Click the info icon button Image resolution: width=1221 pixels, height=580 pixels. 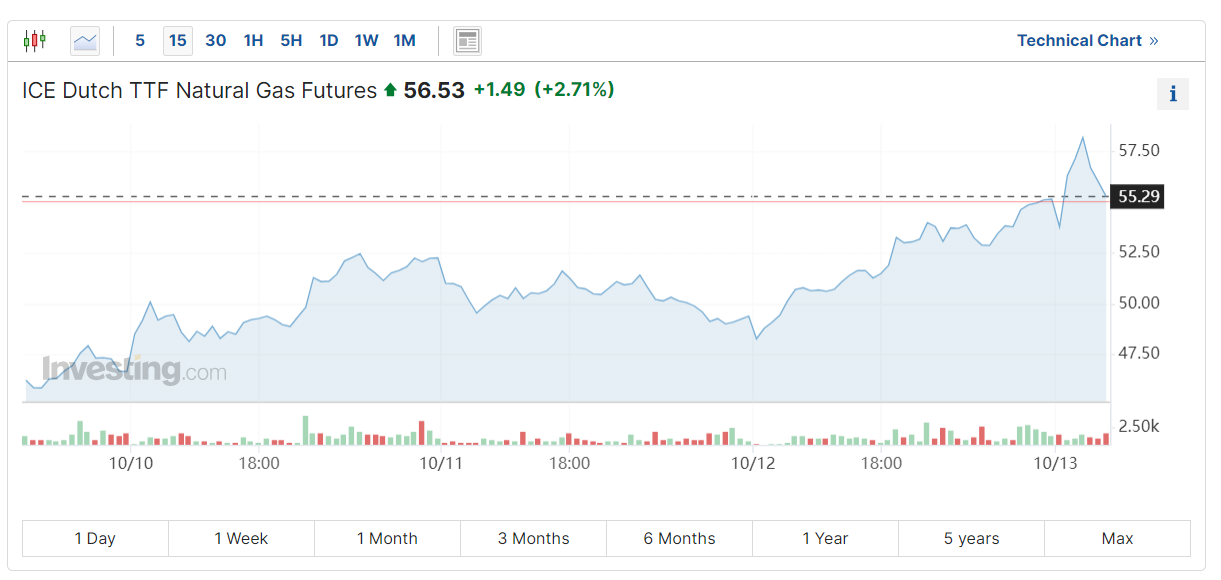(x=1173, y=94)
